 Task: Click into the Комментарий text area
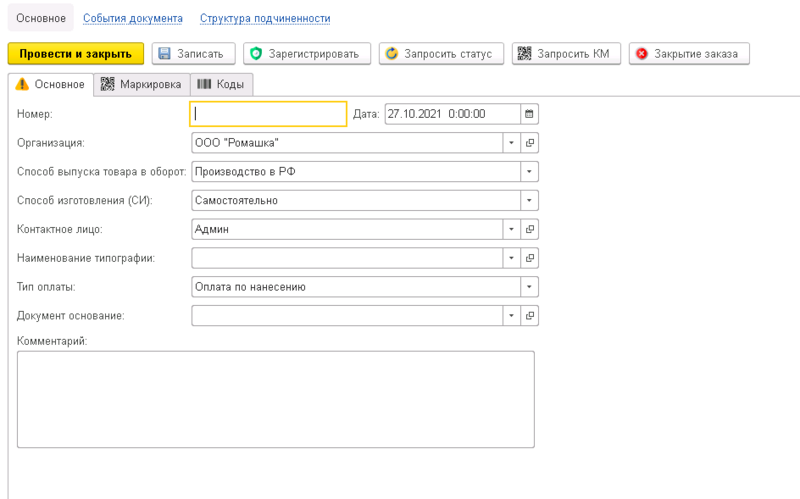(x=275, y=398)
